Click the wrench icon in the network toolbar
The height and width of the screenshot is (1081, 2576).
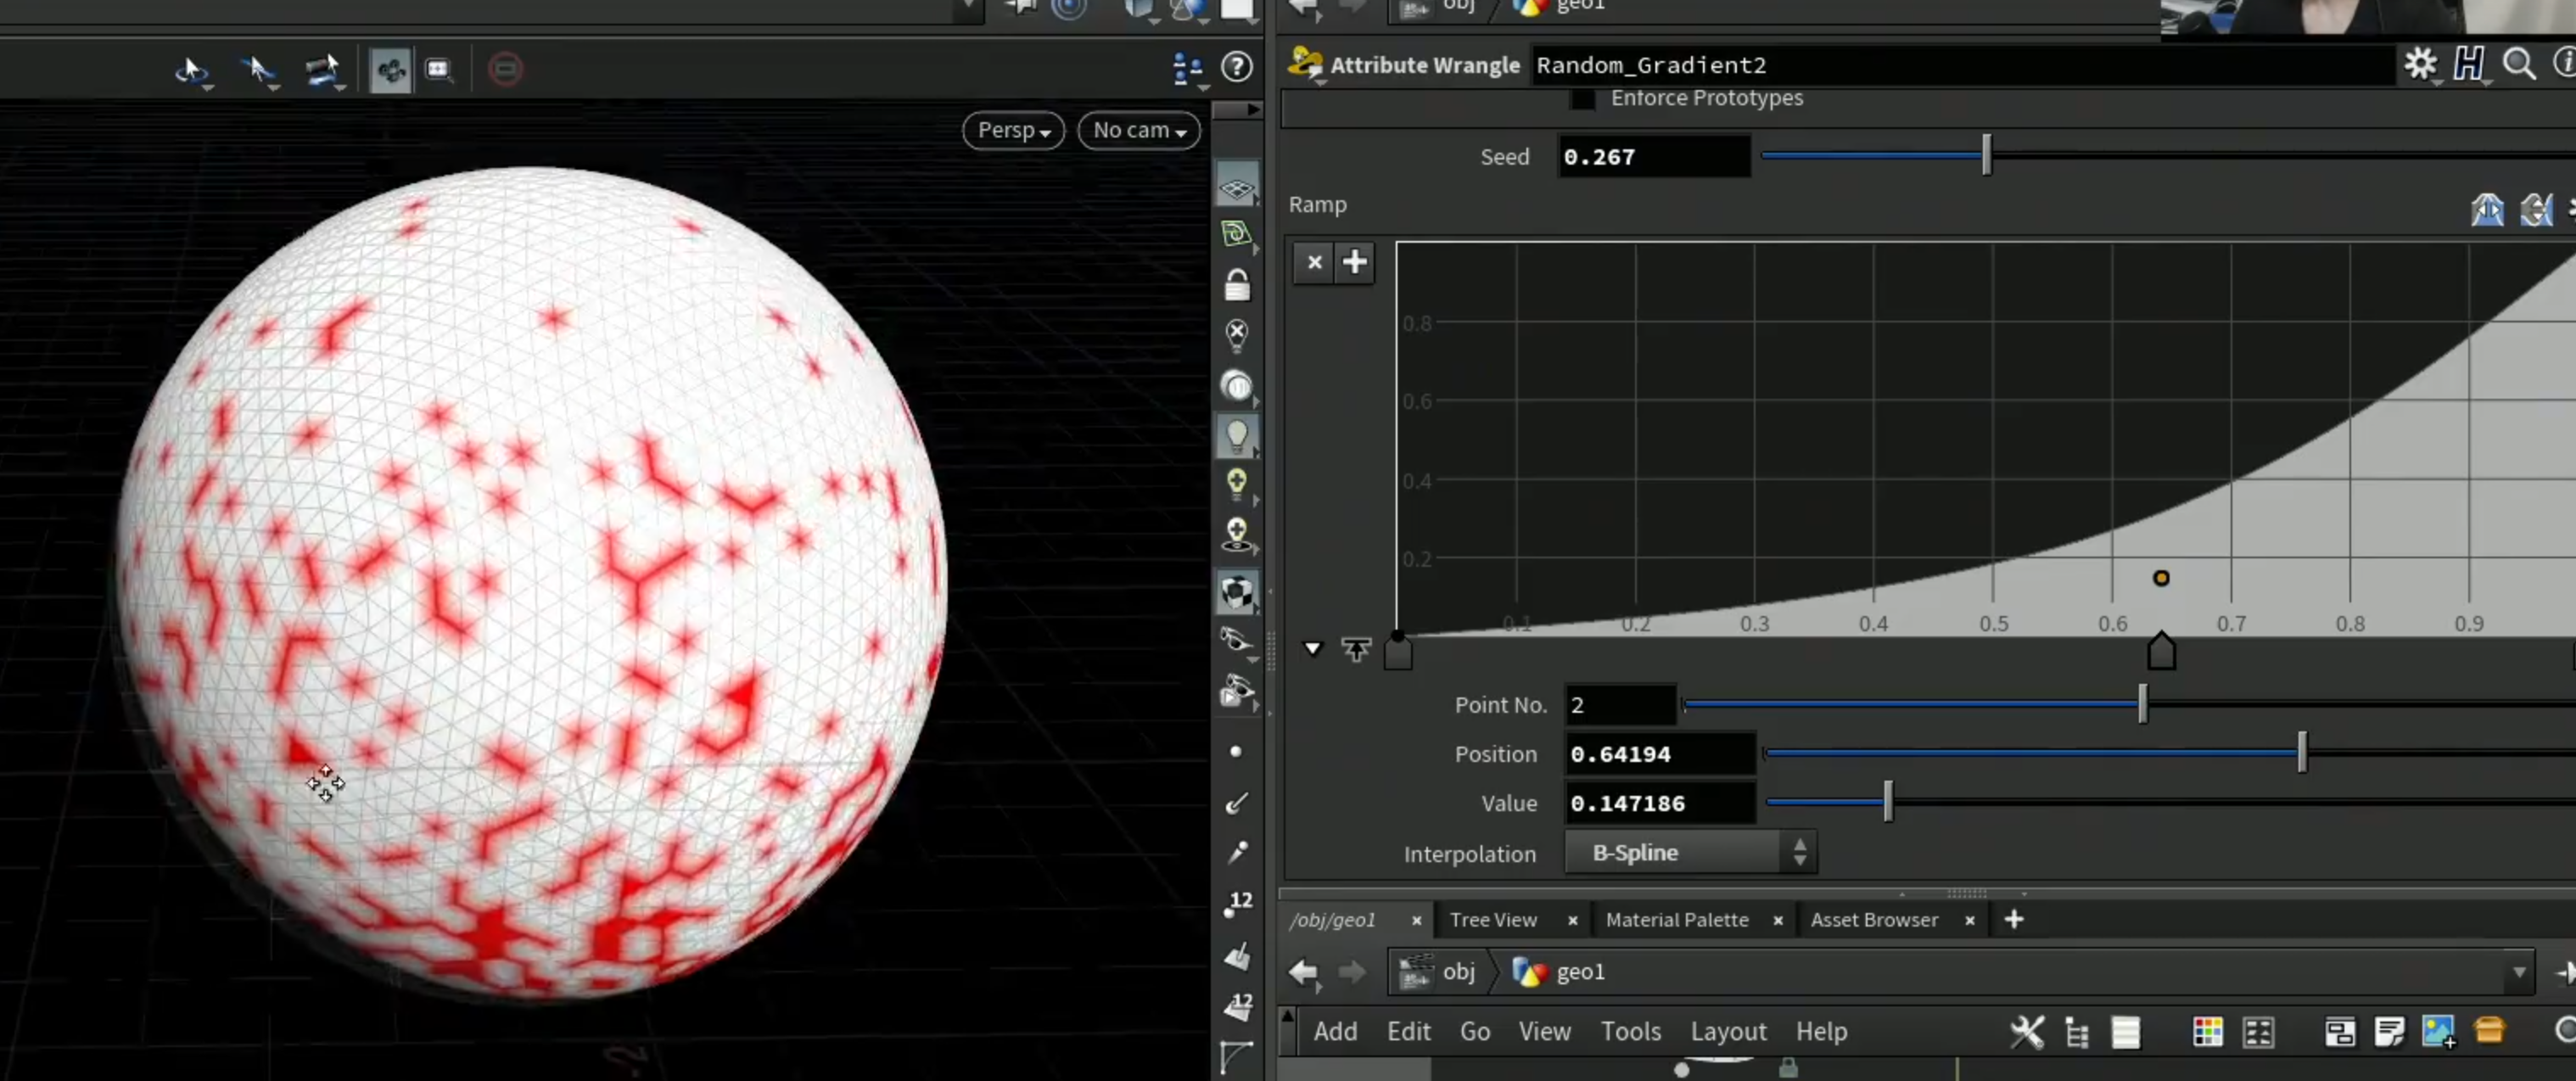coord(2027,1031)
